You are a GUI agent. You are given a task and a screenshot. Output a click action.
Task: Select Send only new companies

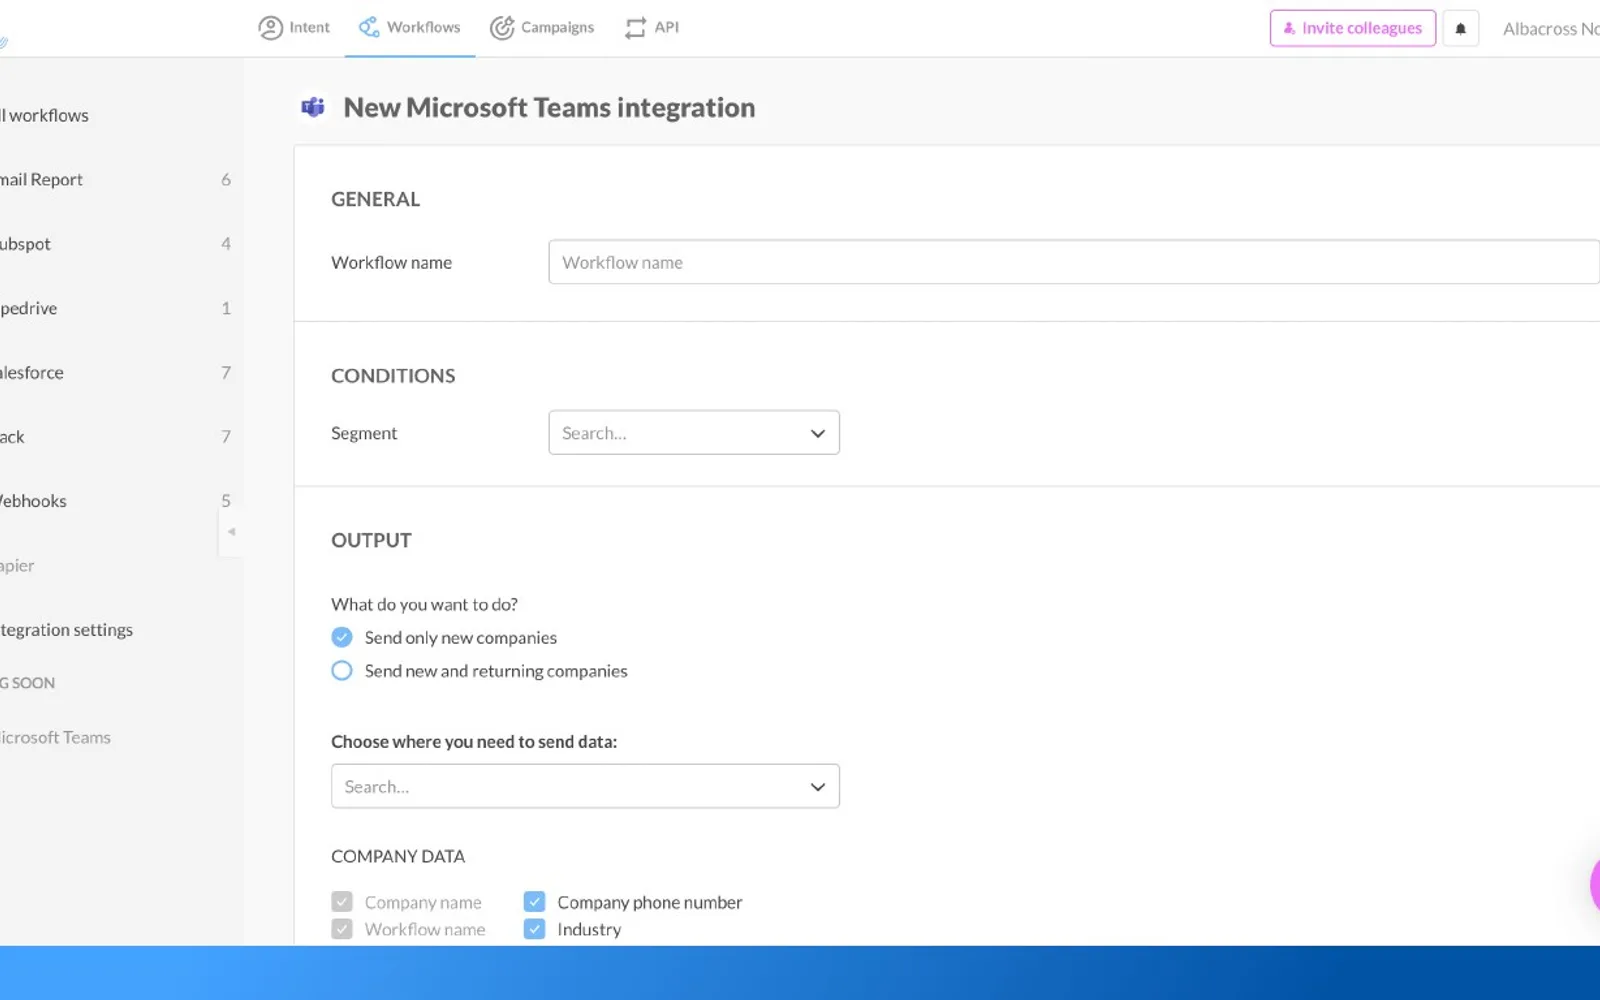pyautogui.click(x=342, y=637)
